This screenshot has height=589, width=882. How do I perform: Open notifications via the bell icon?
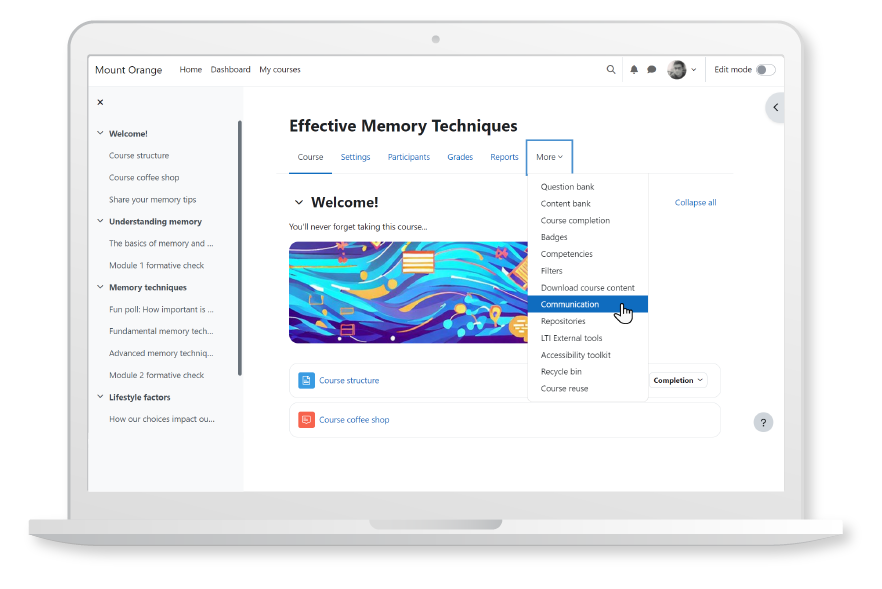pos(633,69)
